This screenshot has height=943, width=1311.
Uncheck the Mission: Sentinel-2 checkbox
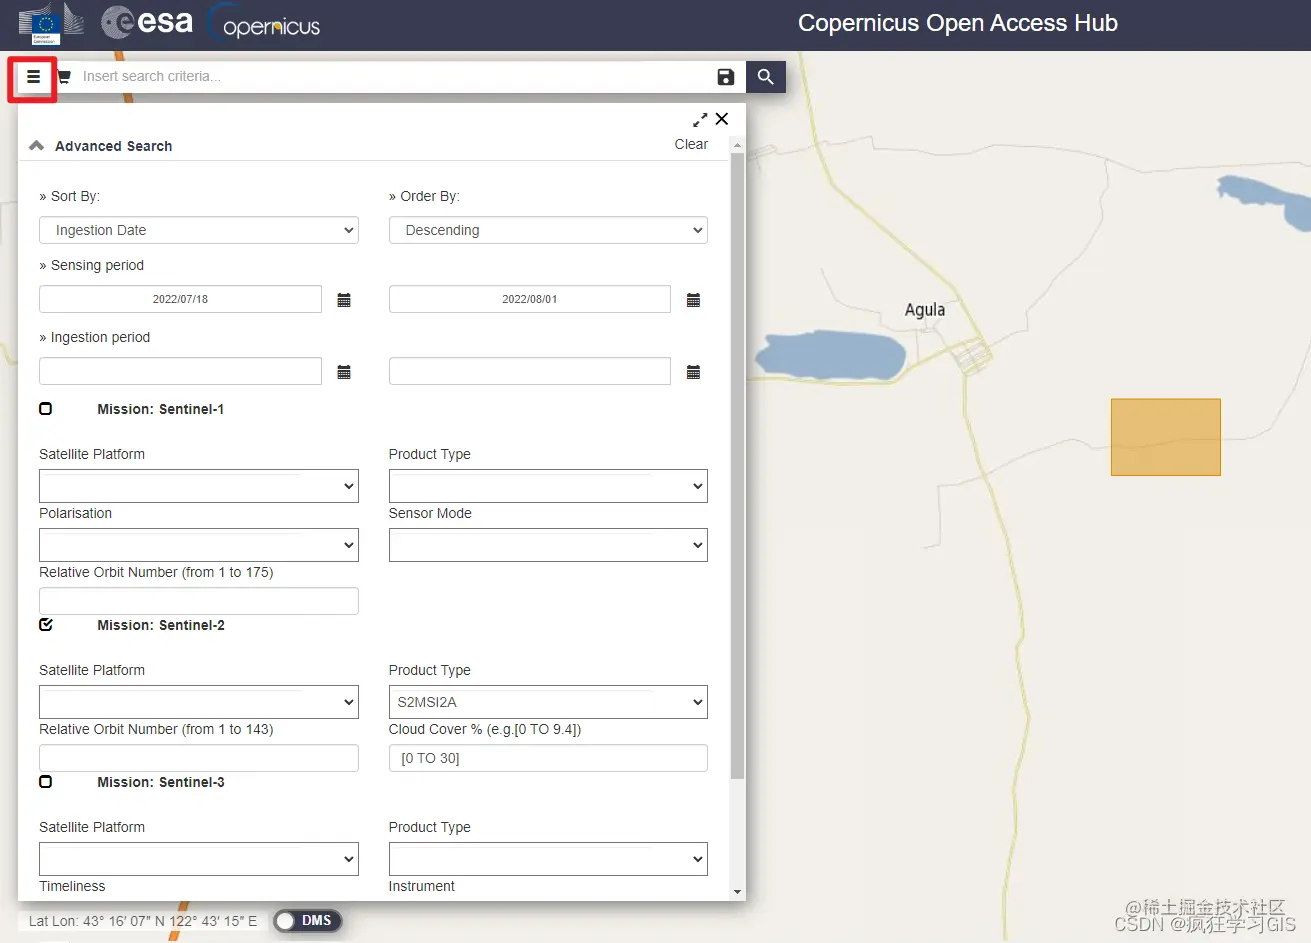[x=46, y=625]
